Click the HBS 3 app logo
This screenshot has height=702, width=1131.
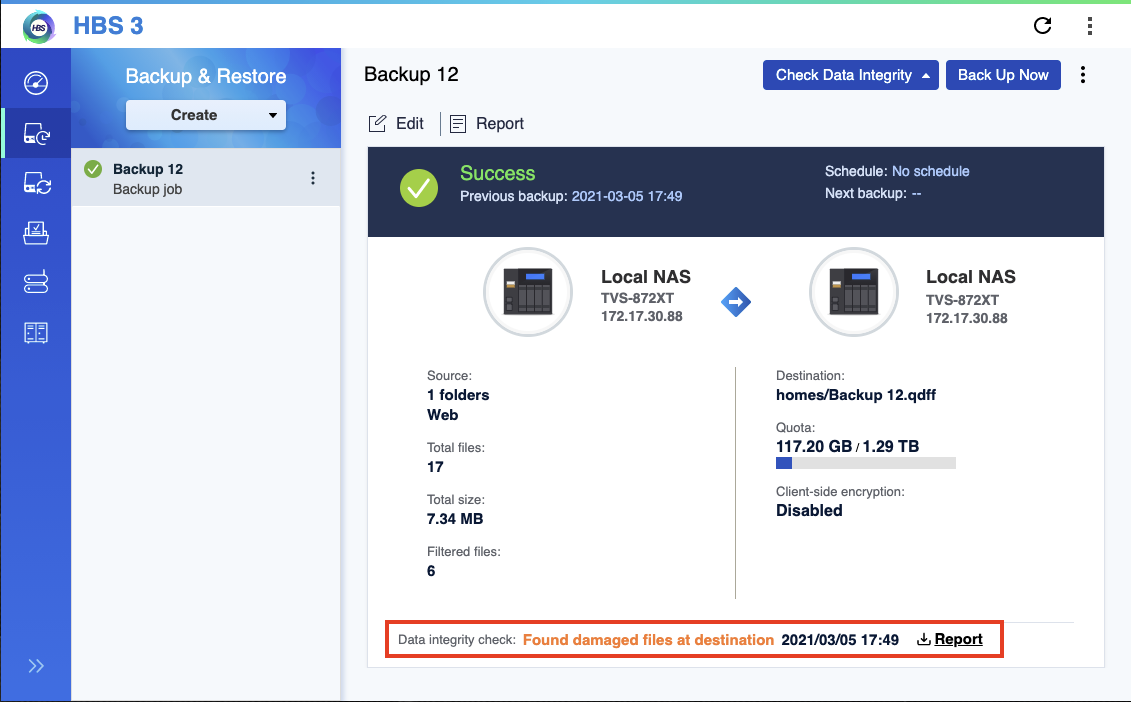pos(39,26)
